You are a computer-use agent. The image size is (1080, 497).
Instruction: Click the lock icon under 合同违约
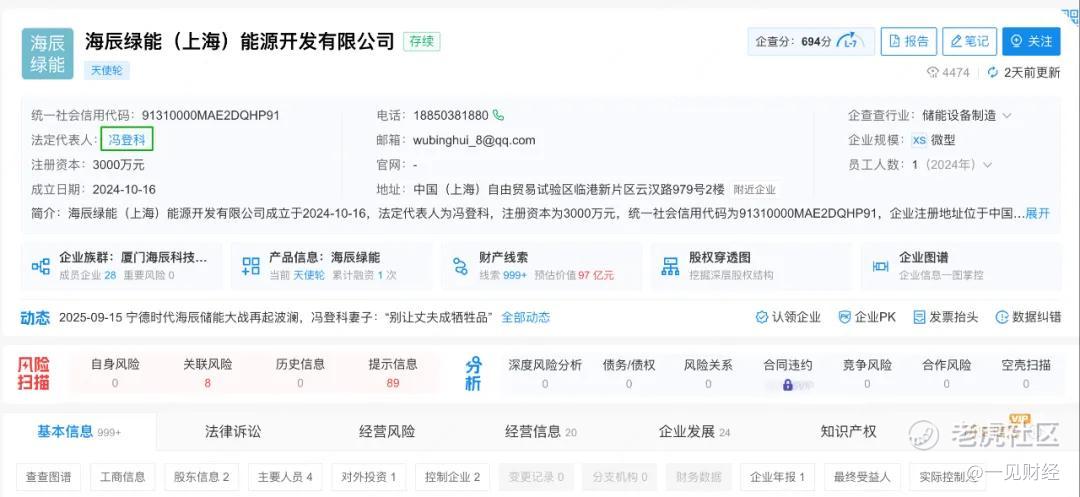click(x=787, y=385)
